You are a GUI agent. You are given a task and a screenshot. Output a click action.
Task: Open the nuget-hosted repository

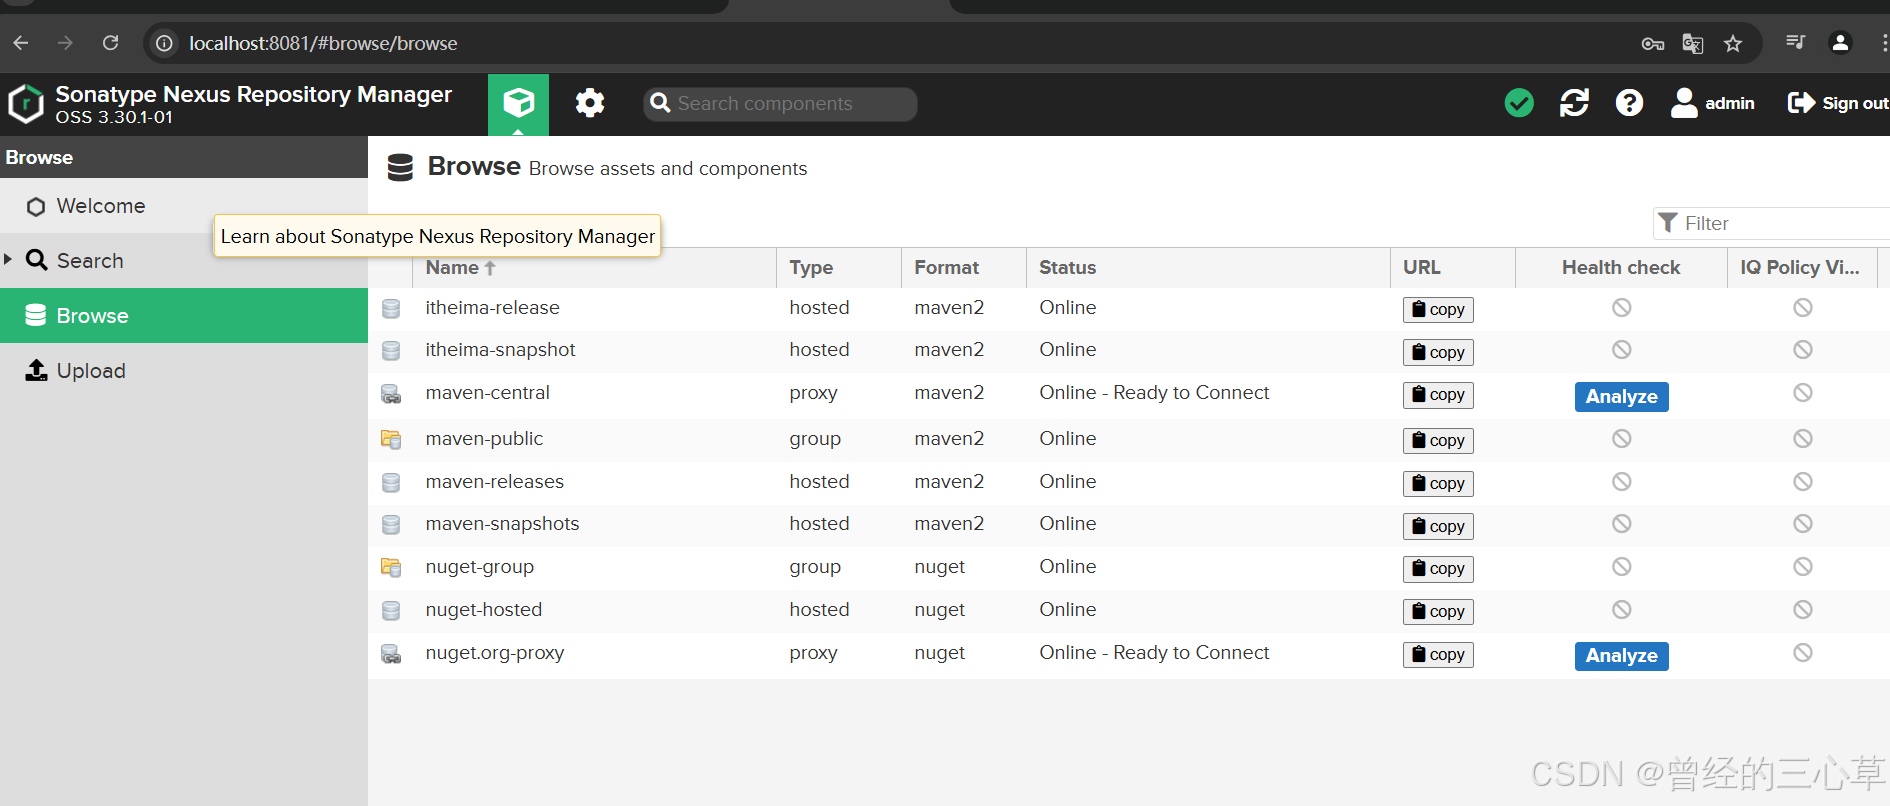[x=483, y=610]
